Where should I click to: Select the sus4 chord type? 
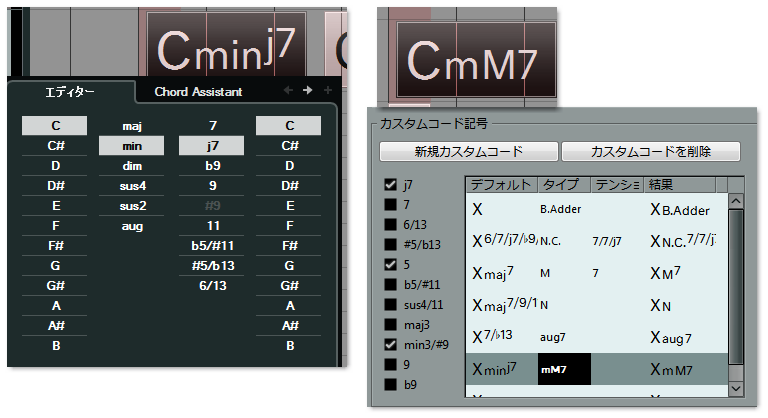tap(132, 186)
